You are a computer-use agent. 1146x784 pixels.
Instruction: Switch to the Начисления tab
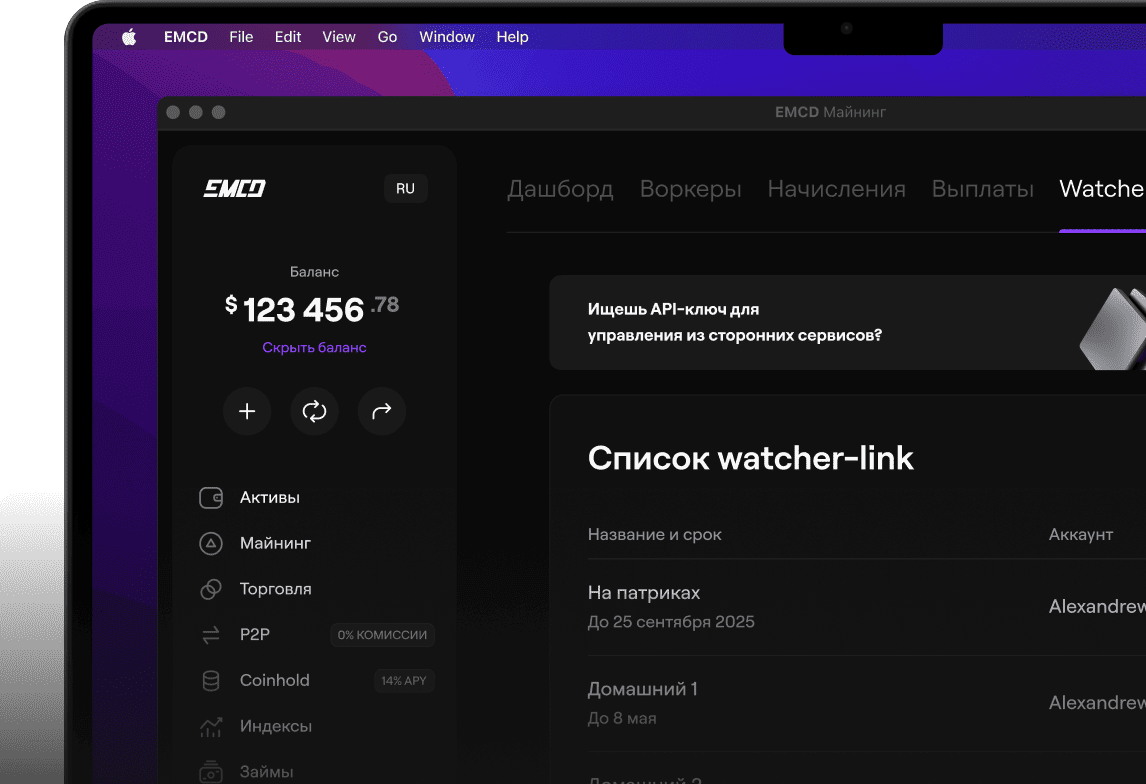(x=837, y=189)
